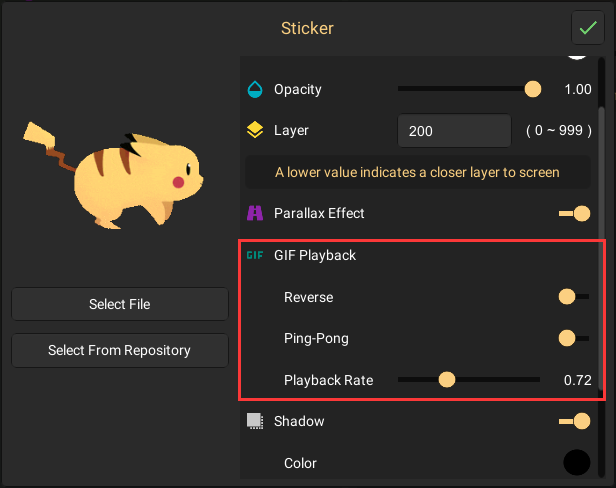Screen dimensions: 616x488
Task: Open the shadow Color swatch
Action: (x=576, y=462)
